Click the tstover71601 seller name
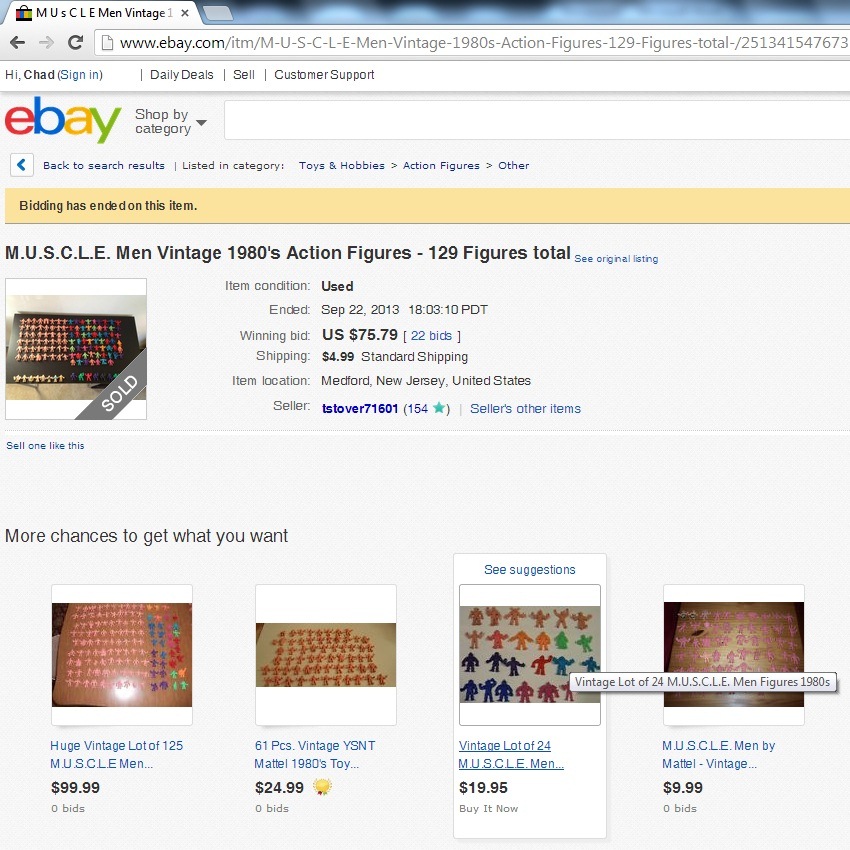This screenshot has height=850, width=850. pos(360,408)
